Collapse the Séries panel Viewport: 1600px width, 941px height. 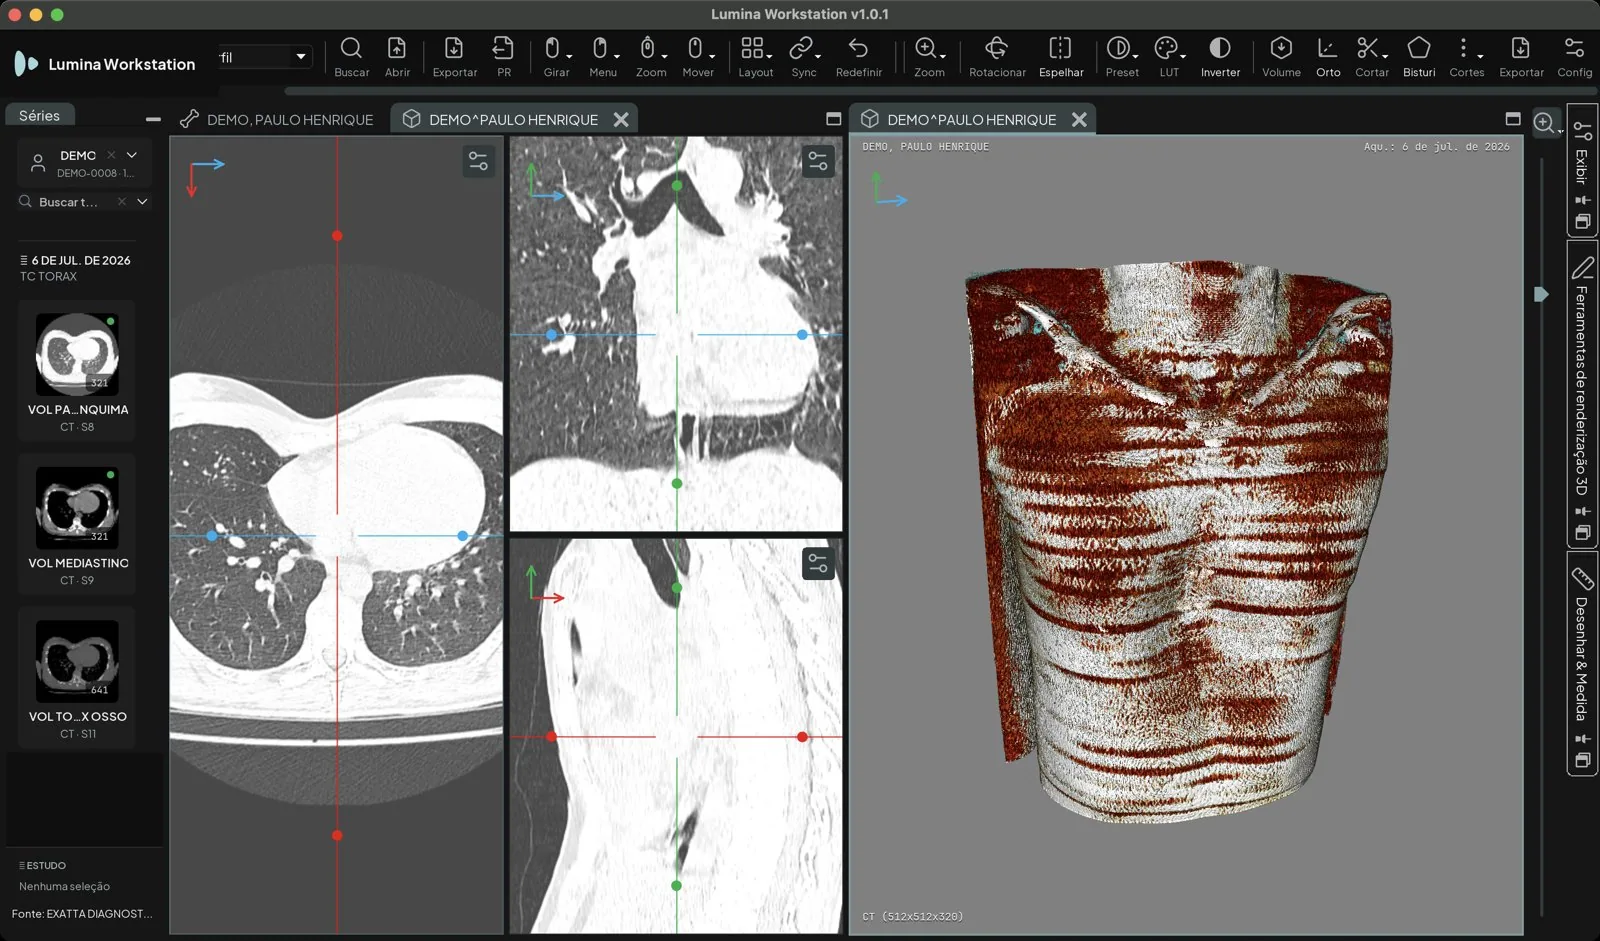pyautogui.click(x=153, y=119)
